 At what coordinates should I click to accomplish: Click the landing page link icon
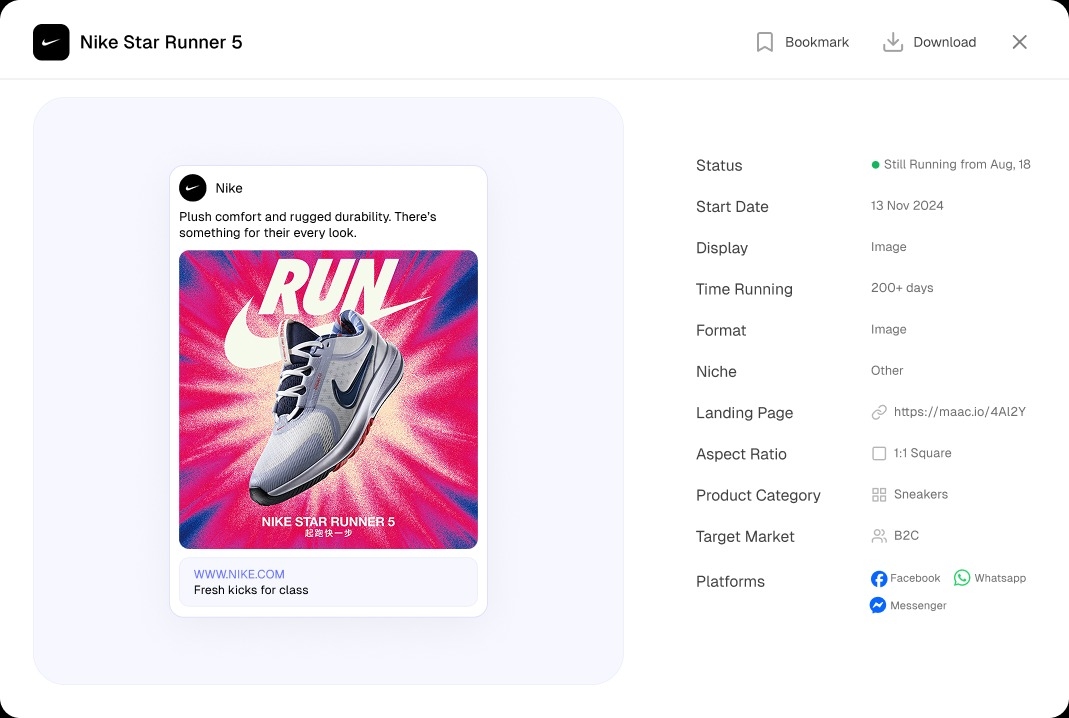[x=879, y=412]
